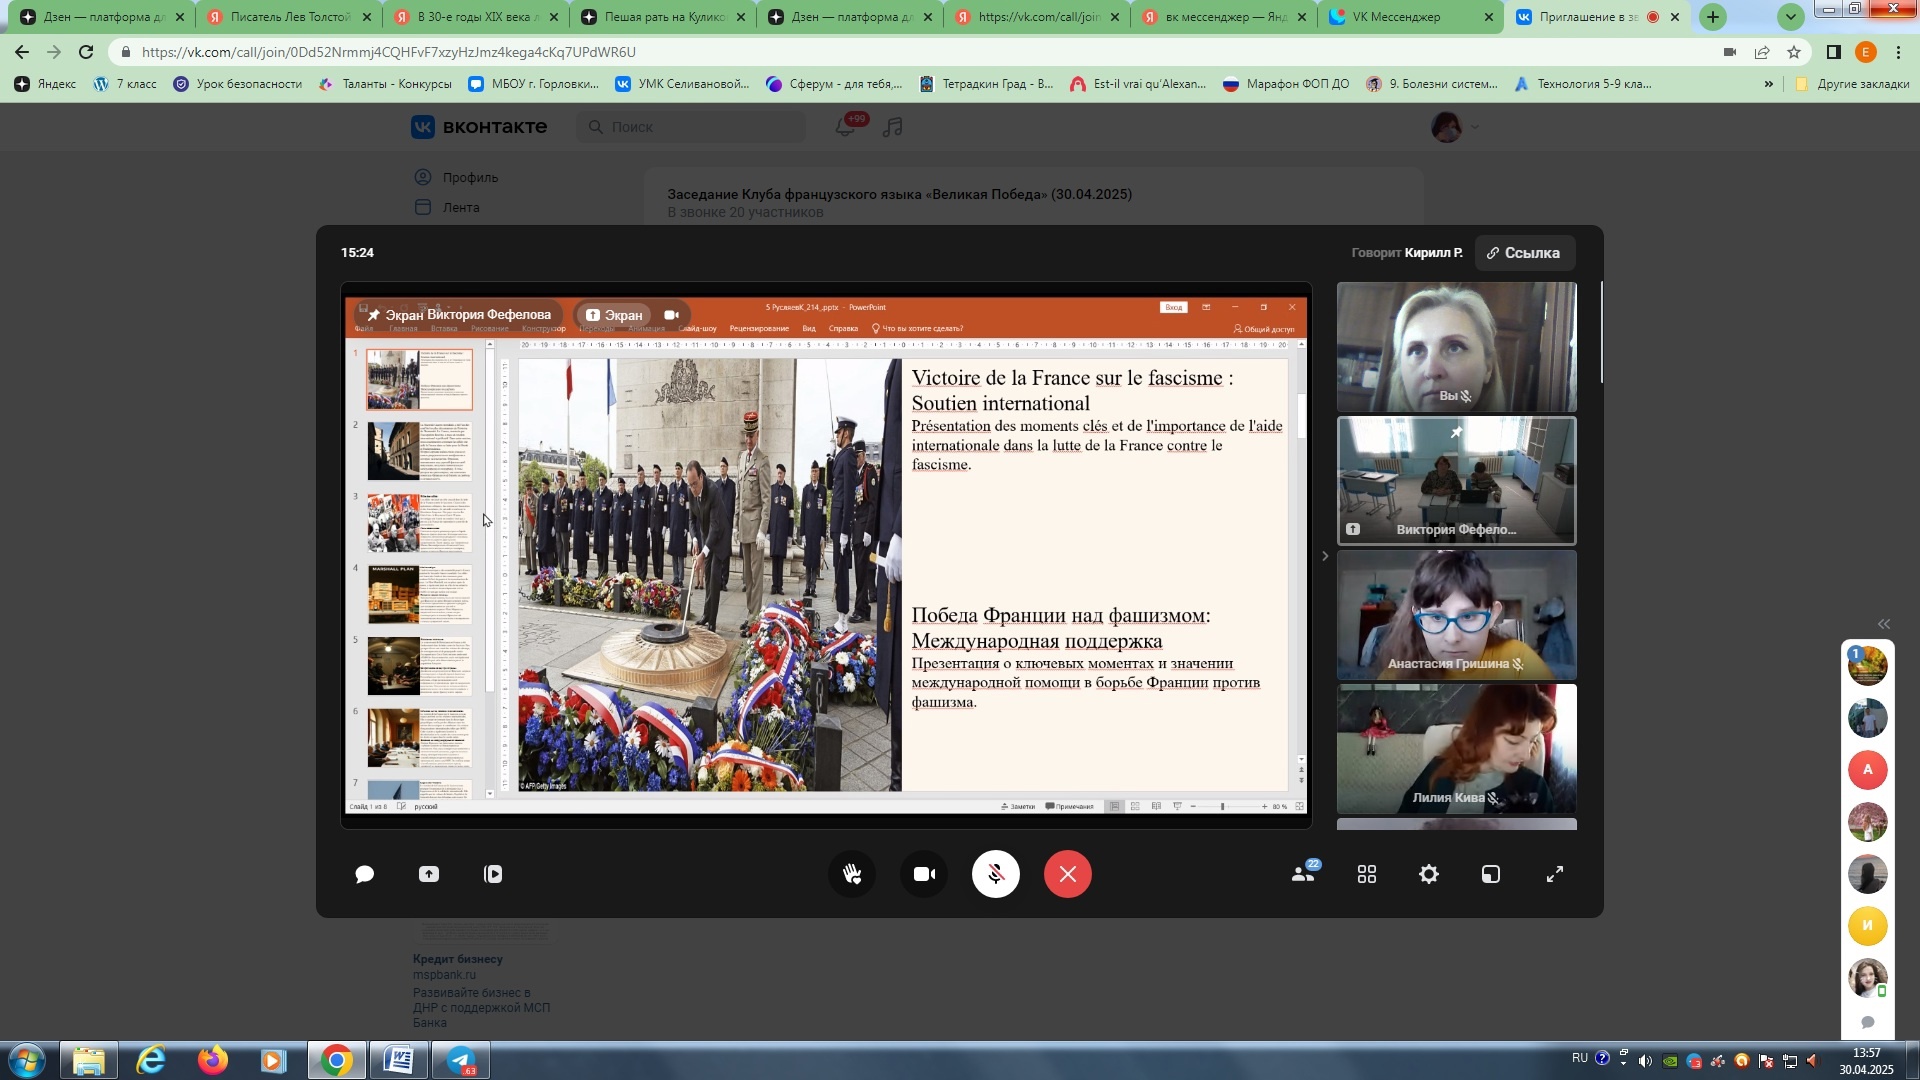Open a new browser tab
Image resolution: width=1920 pixels, height=1080 pixels.
(1713, 17)
